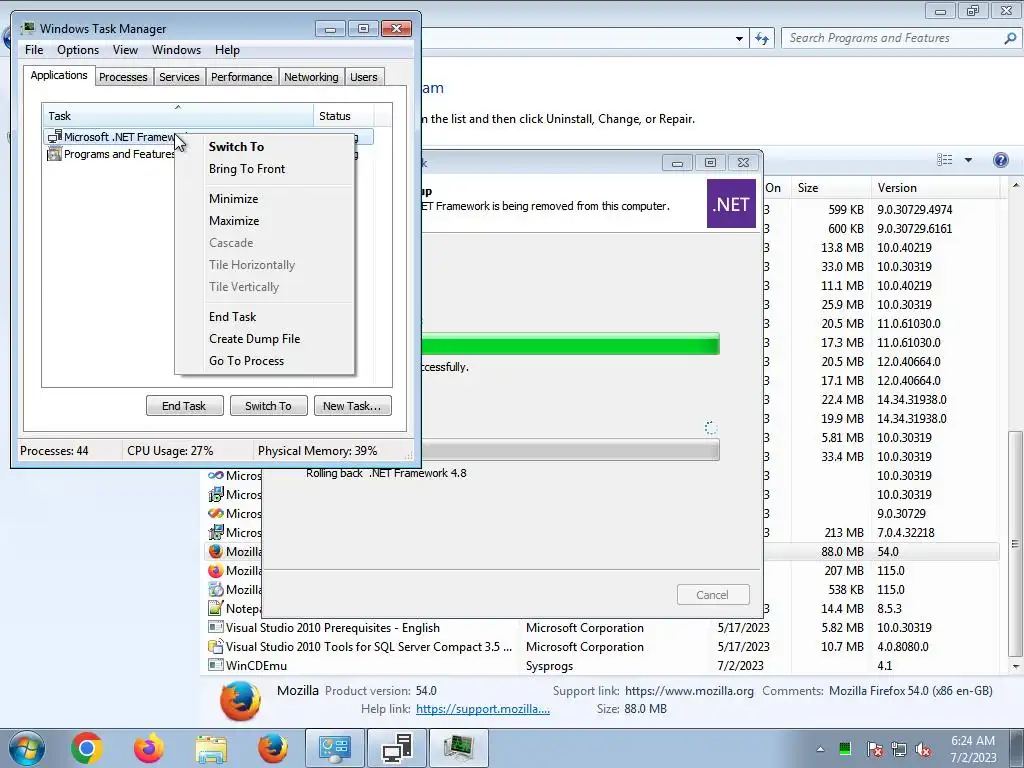1024x768 pixels.
Task: Choose Bring To Front in the context menu
Action: 265,169
